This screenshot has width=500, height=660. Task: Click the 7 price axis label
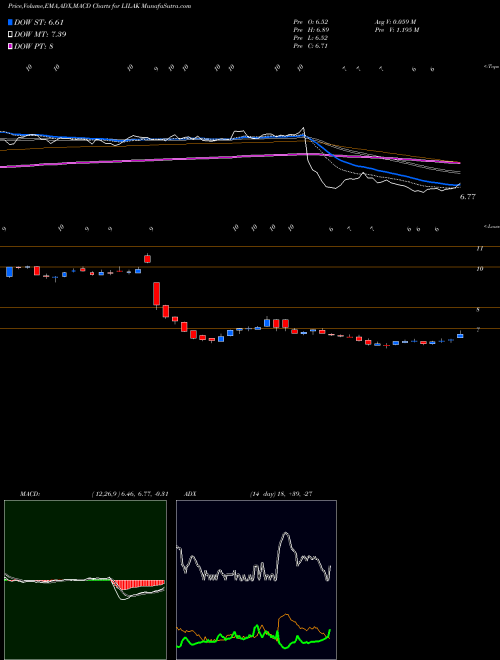pos(478,330)
